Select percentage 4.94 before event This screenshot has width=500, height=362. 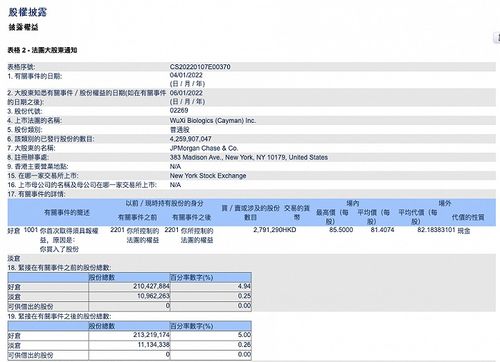click(244, 286)
